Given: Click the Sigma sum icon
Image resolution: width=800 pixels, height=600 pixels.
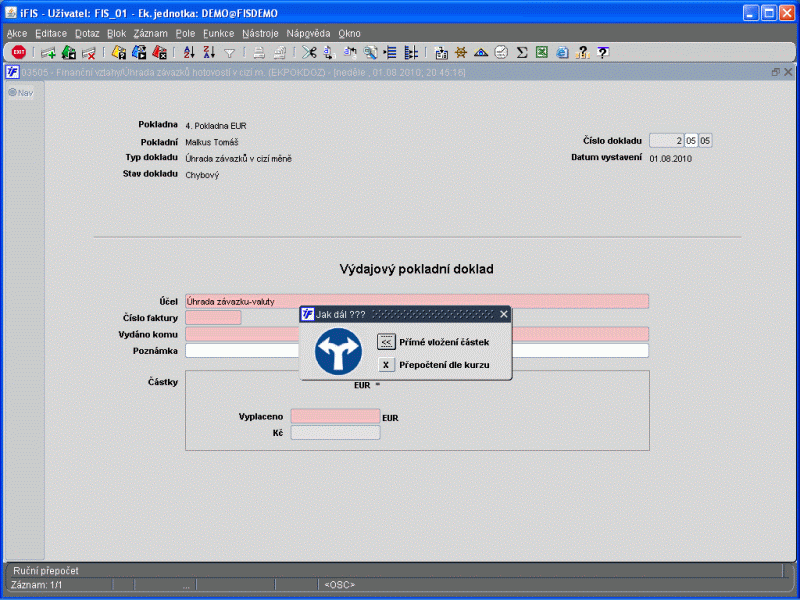Looking at the screenshot, I should (522, 52).
